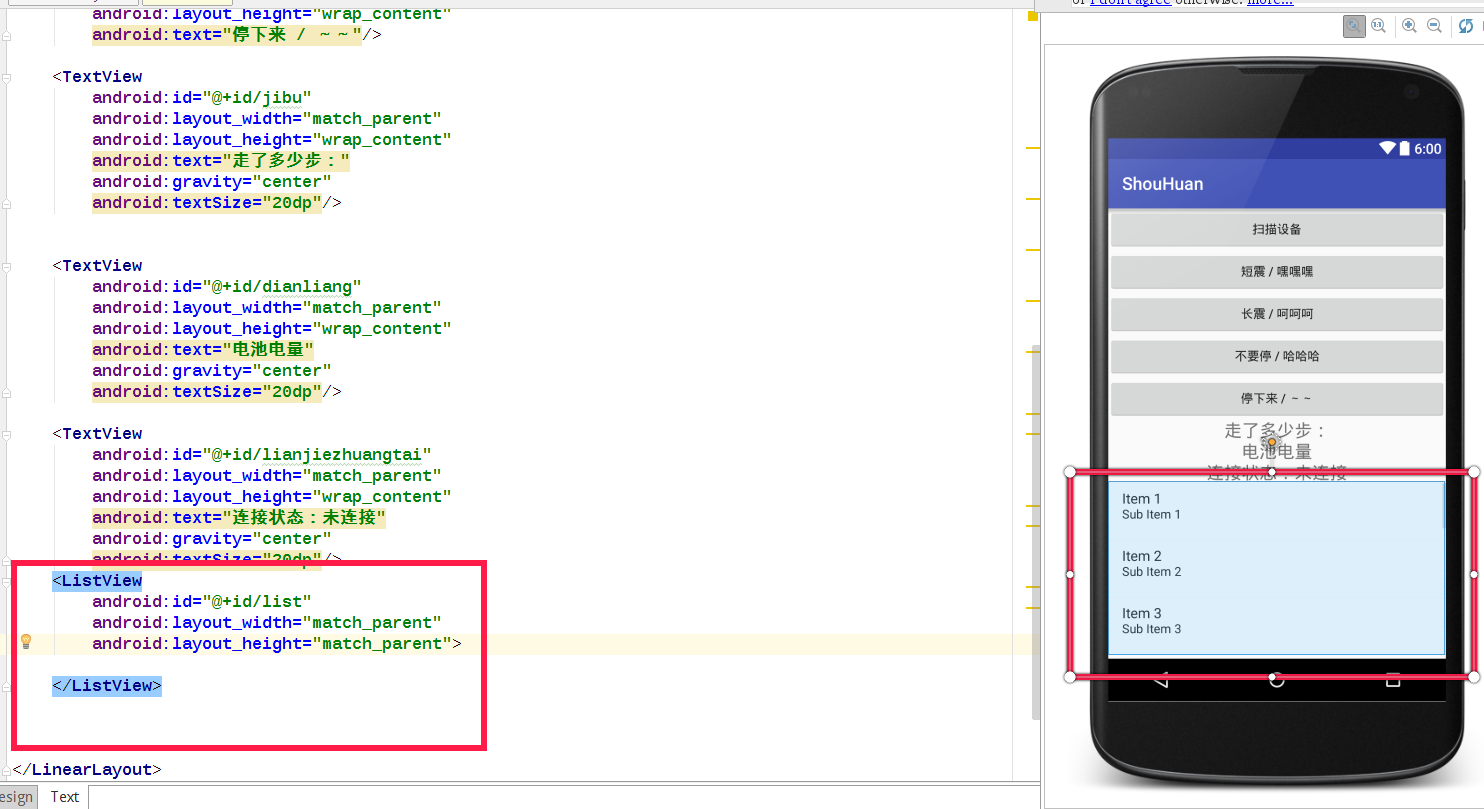Click the 短震 / 嘿嘿嘿 button in preview
1484x809 pixels.
pyautogui.click(x=1277, y=271)
